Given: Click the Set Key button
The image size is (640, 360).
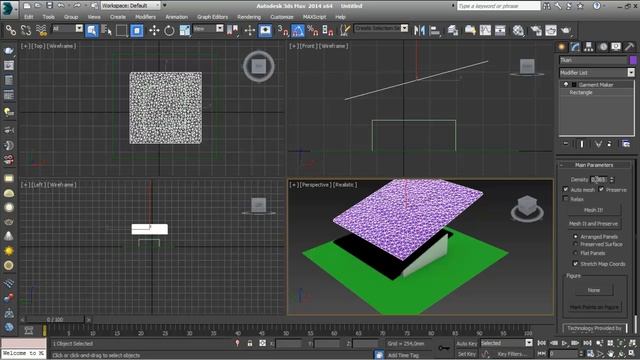Looking at the screenshot, I should coord(467,354).
